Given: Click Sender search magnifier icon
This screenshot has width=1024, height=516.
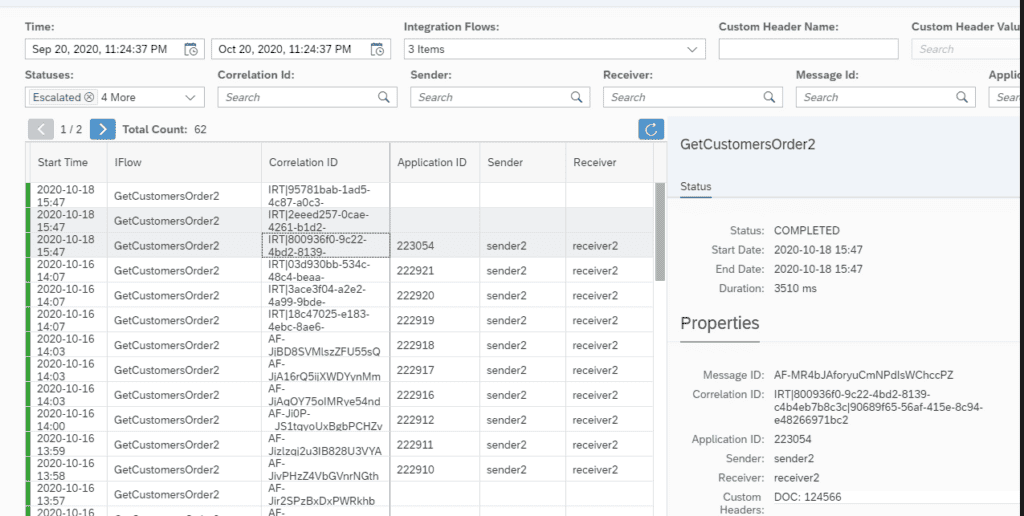Looking at the screenshot, I should coord(577,97).
